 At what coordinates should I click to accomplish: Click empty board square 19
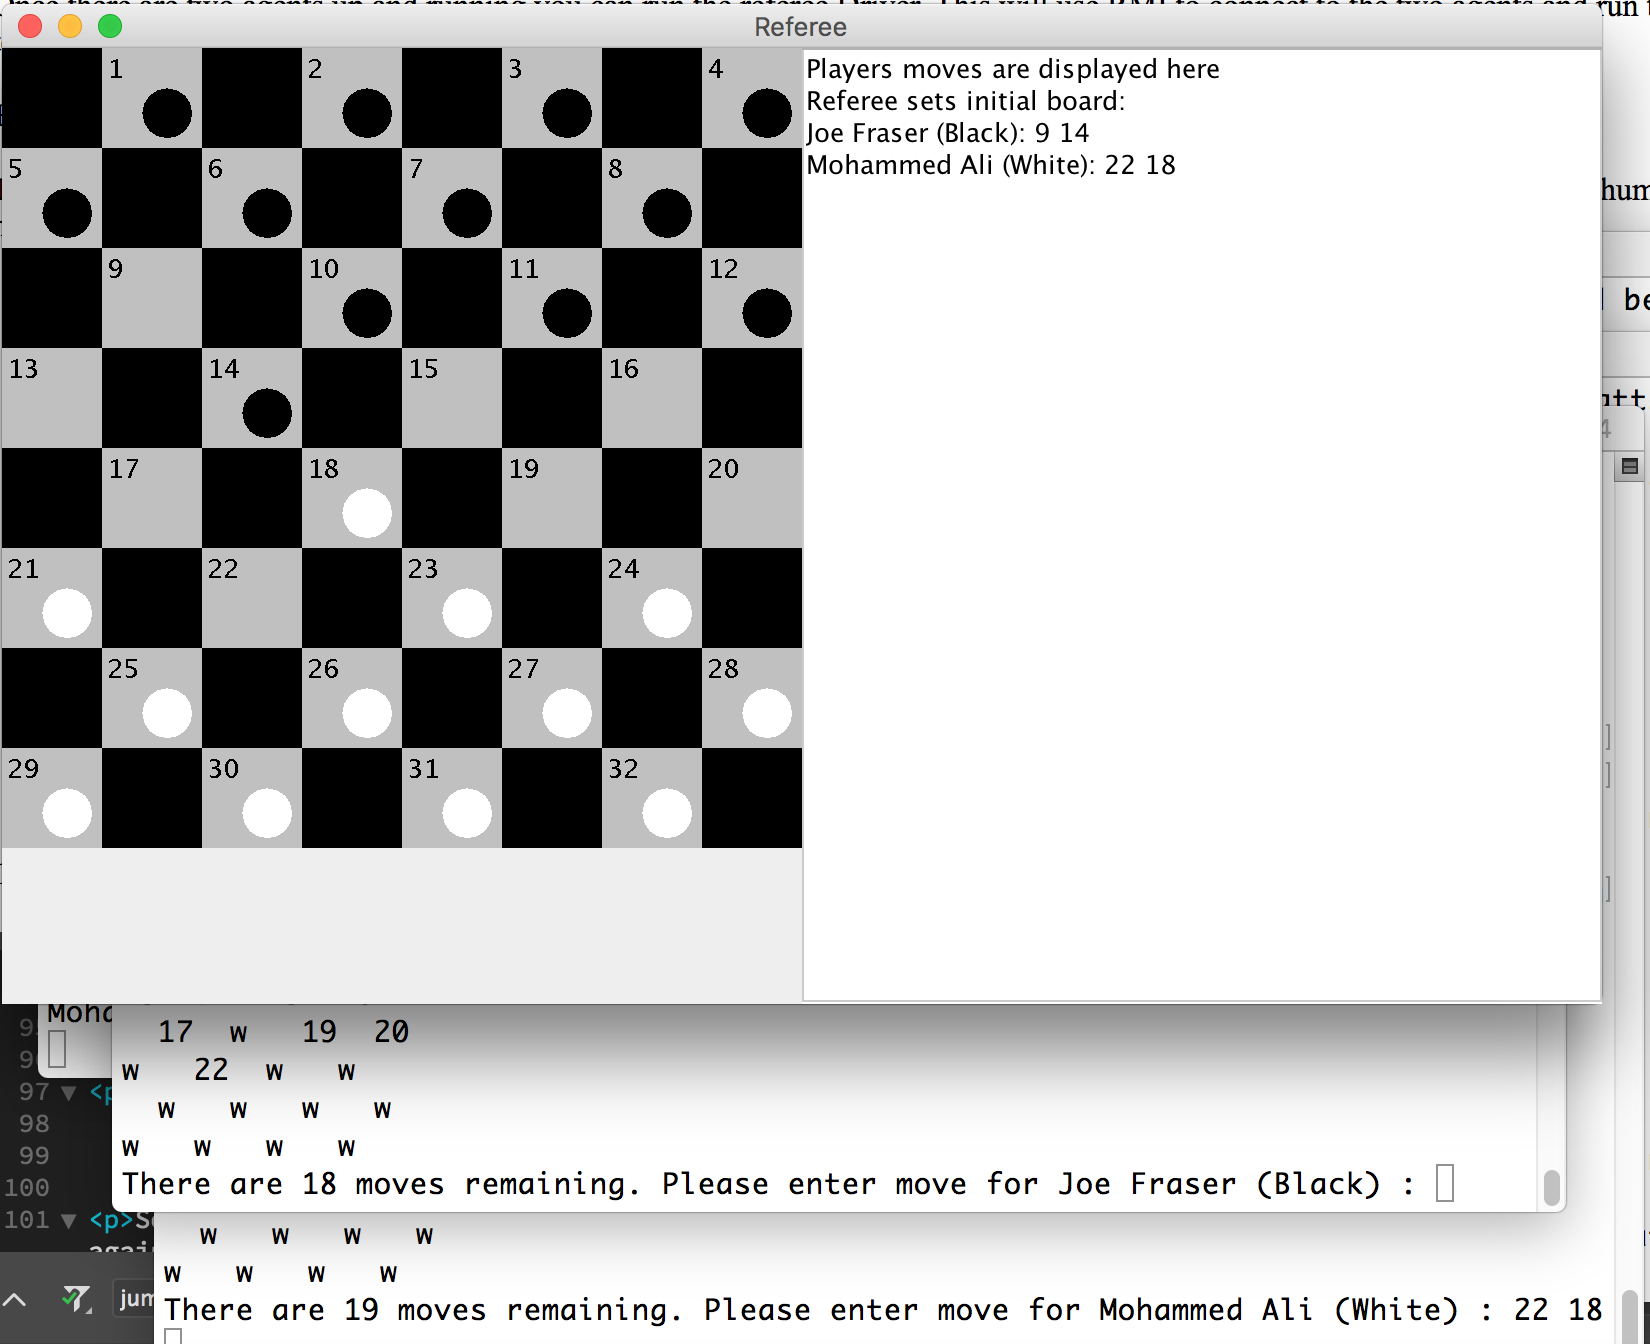coord(552,498)
